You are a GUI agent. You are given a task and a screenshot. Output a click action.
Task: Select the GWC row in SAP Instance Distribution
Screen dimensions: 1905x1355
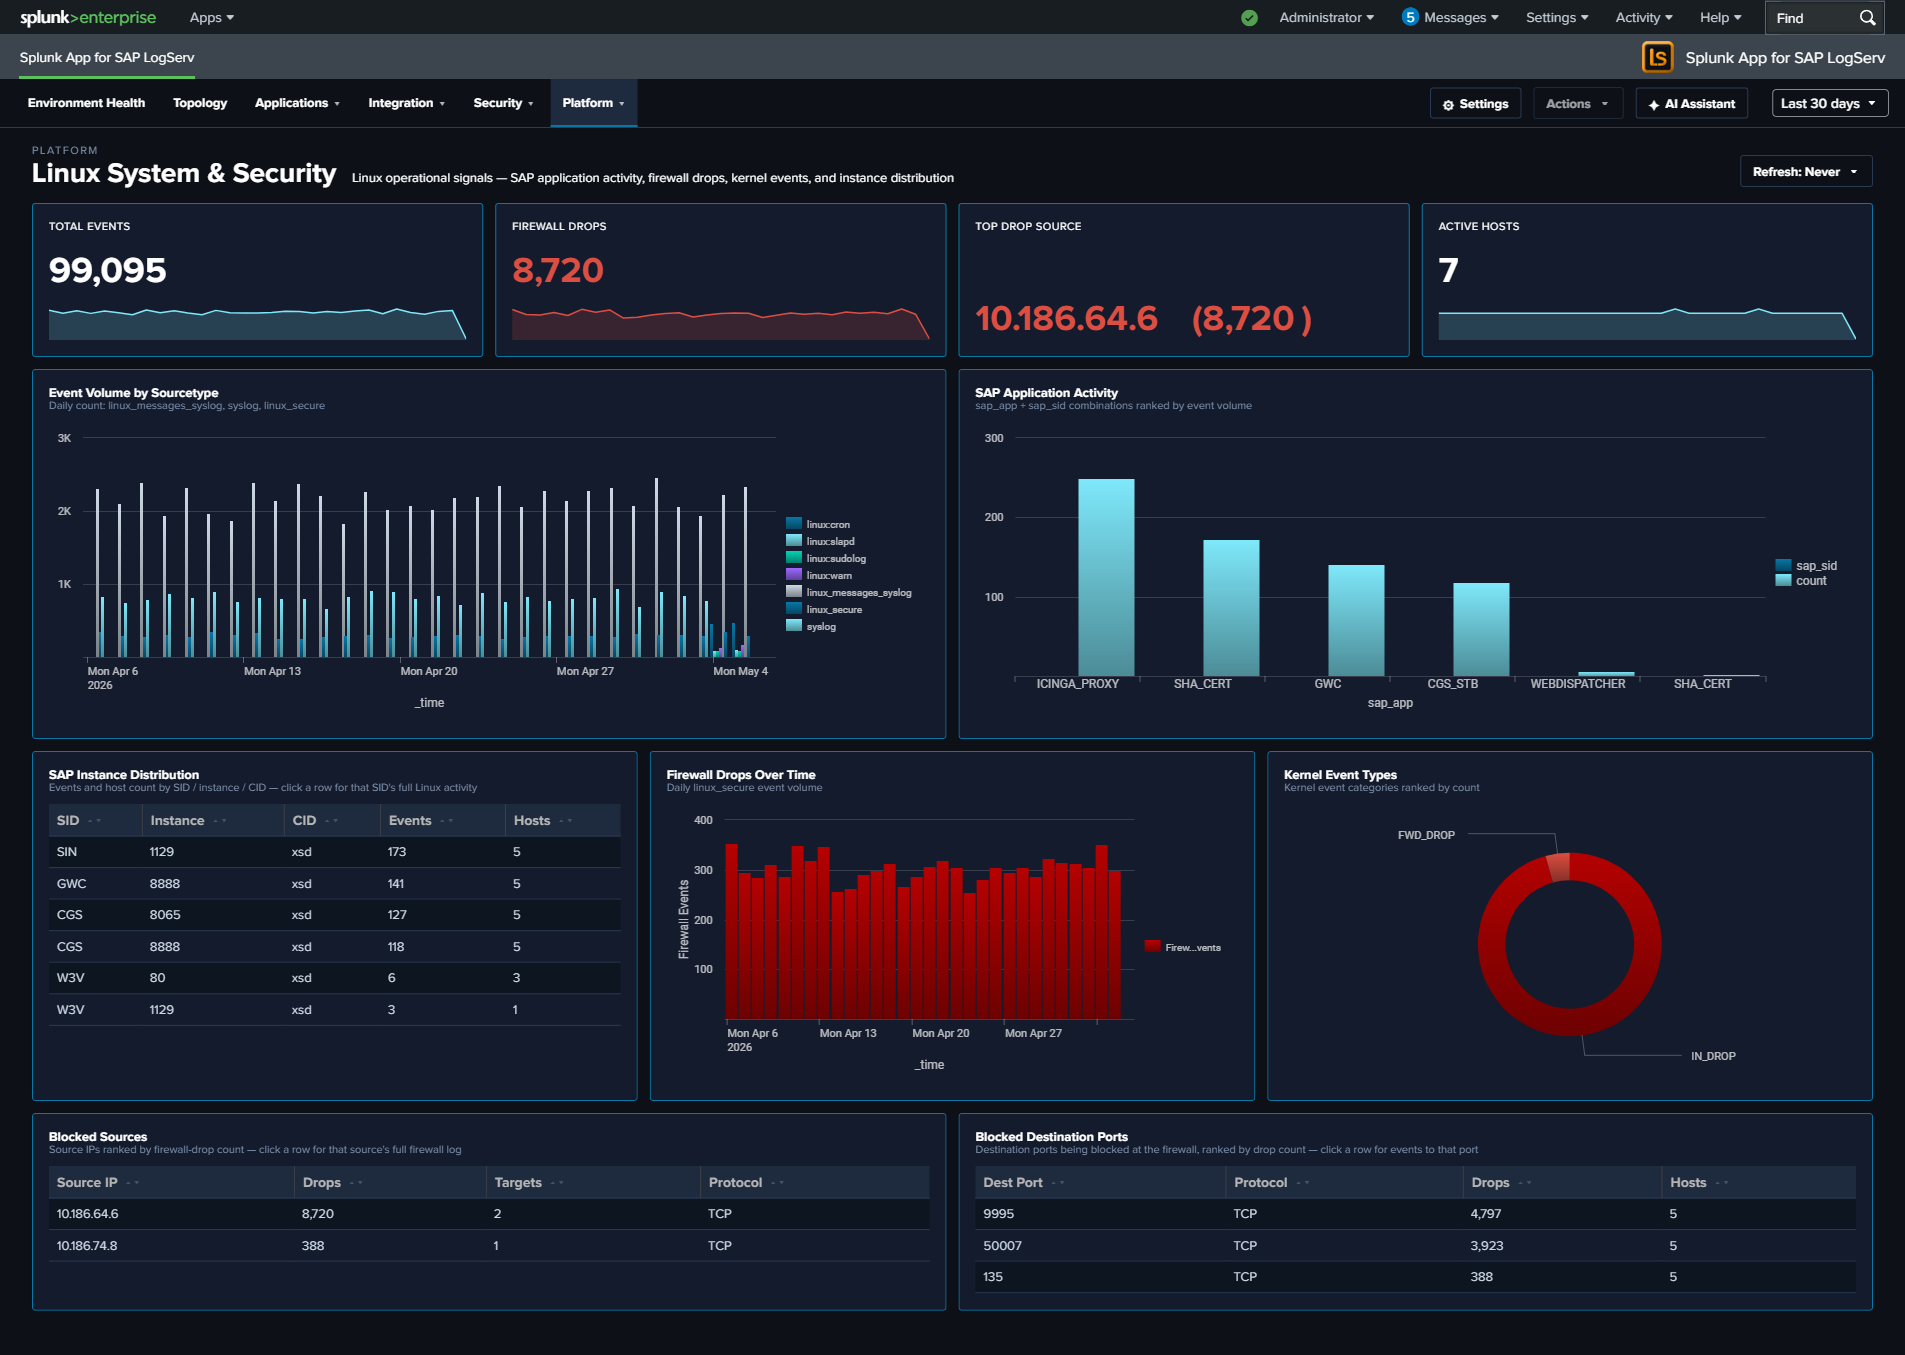334,884
